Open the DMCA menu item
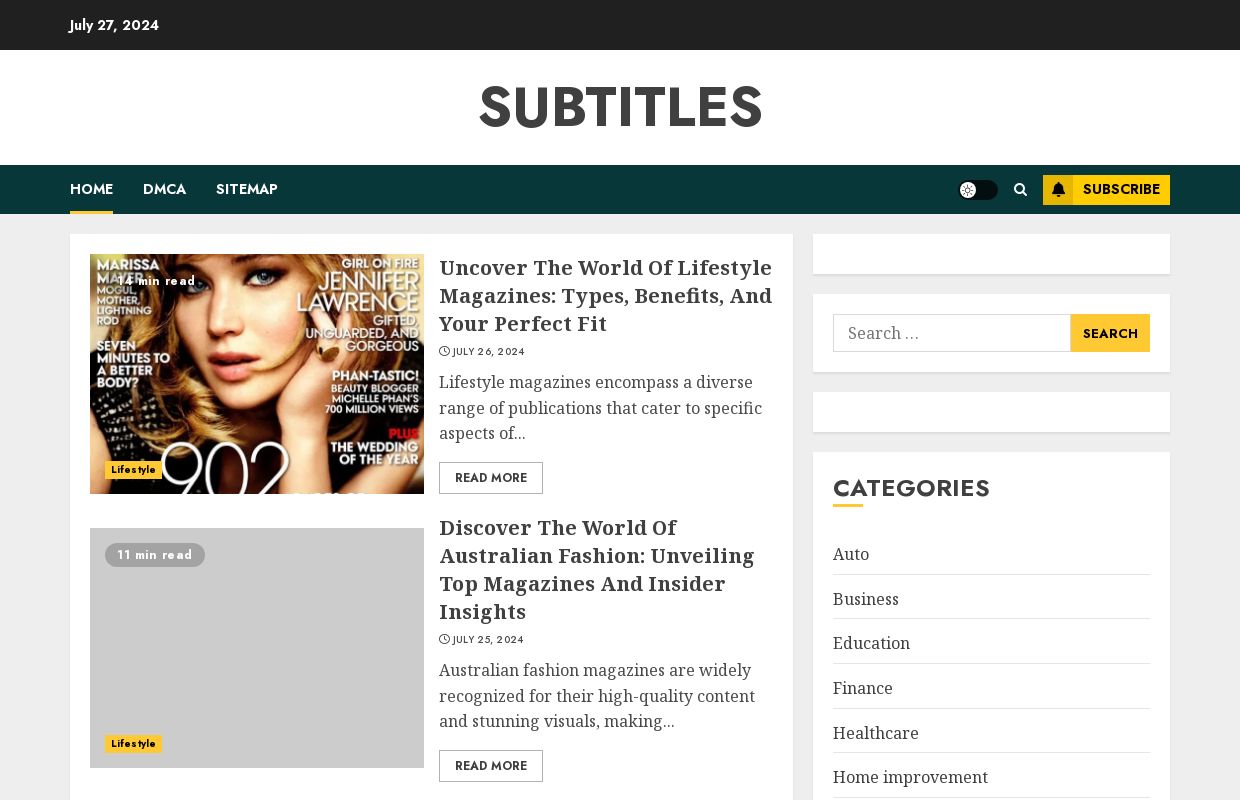The width and height of the screenshot is (1240, 800). click(x=164, y=189)
